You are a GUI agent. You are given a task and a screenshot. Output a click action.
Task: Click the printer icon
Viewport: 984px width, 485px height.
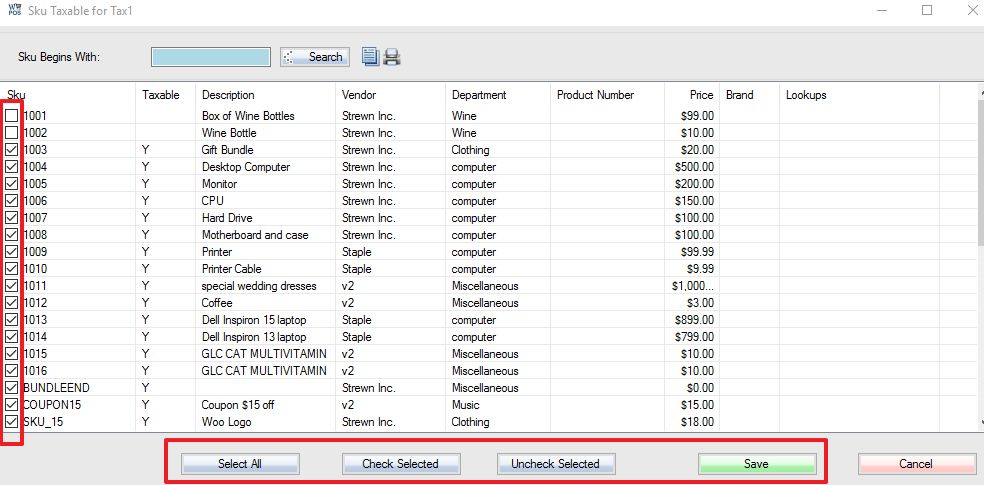coord(392,57)
